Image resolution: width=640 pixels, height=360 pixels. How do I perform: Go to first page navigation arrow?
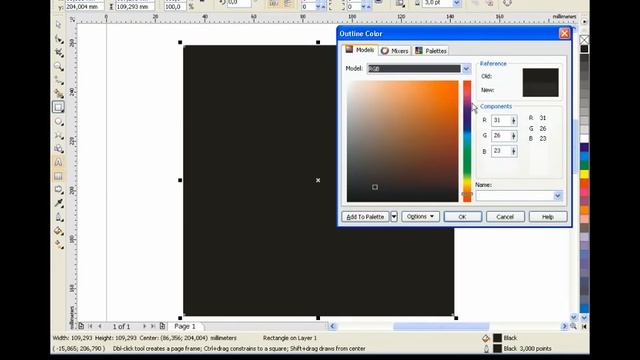[91, 326]
